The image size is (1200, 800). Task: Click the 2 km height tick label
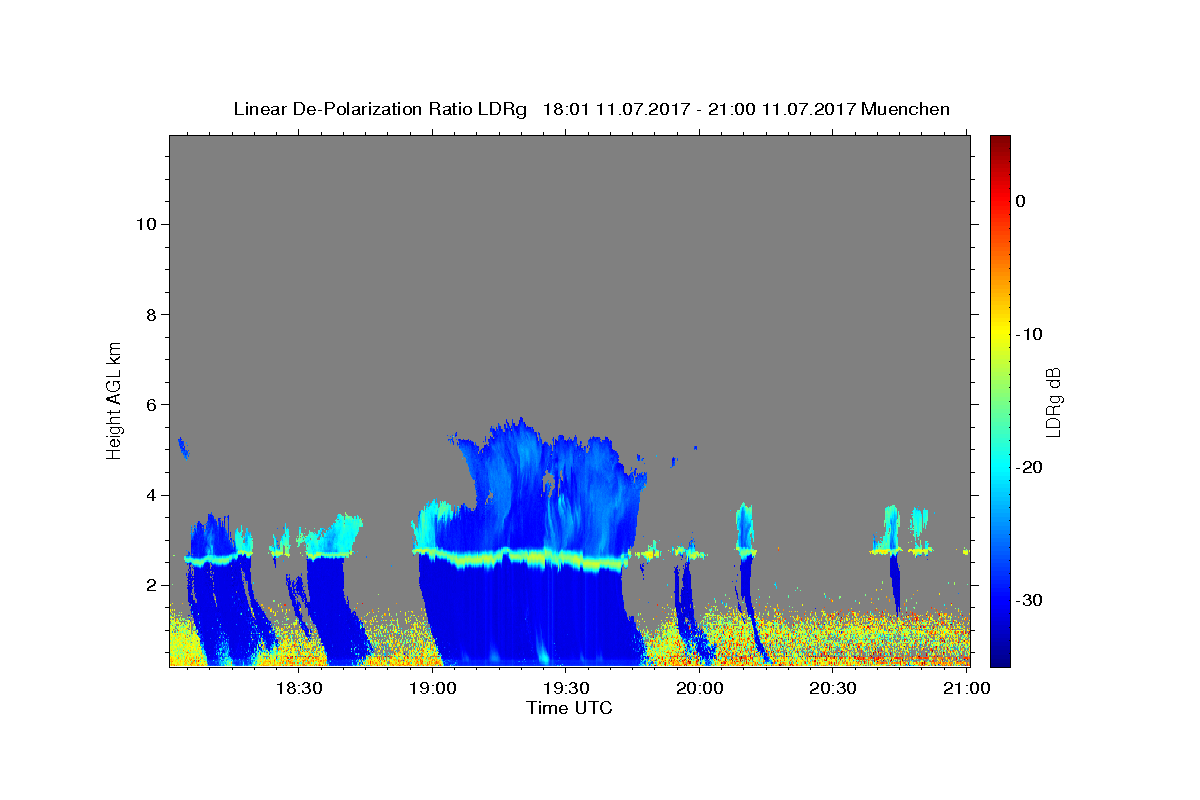pyautogui.click(x=150, y=585)
